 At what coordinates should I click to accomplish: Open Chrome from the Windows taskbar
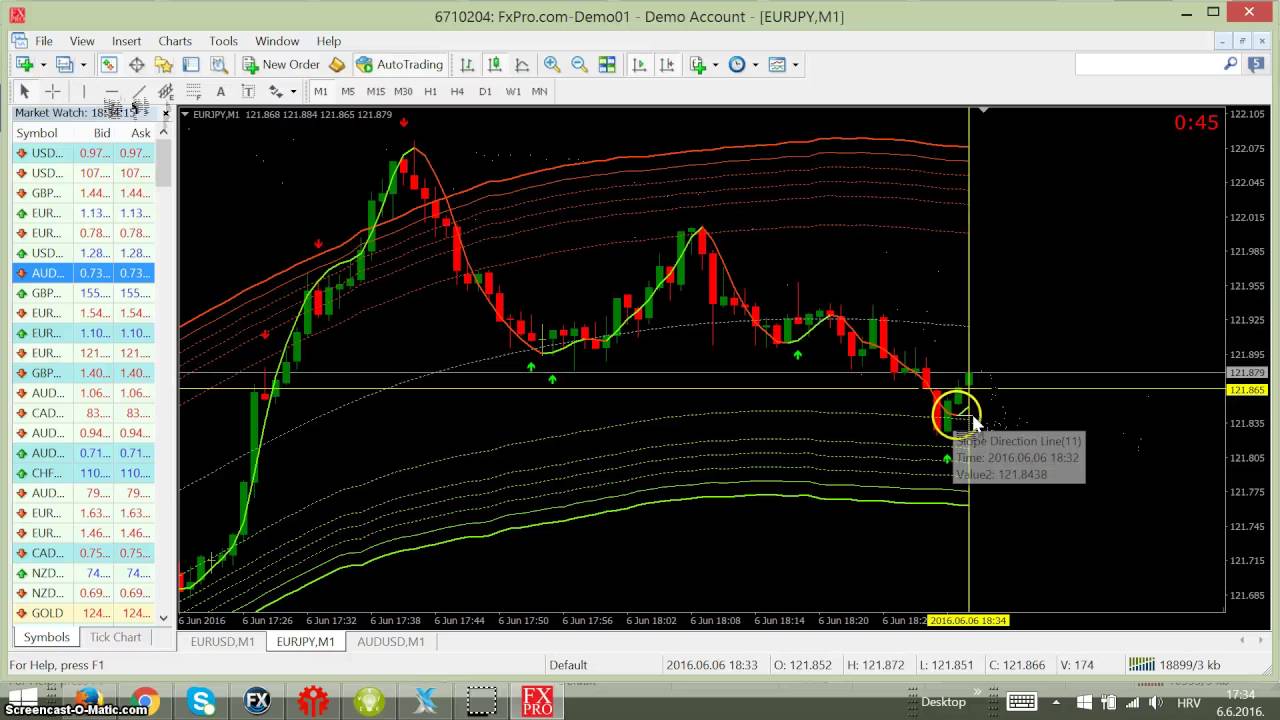click(145, 701)
